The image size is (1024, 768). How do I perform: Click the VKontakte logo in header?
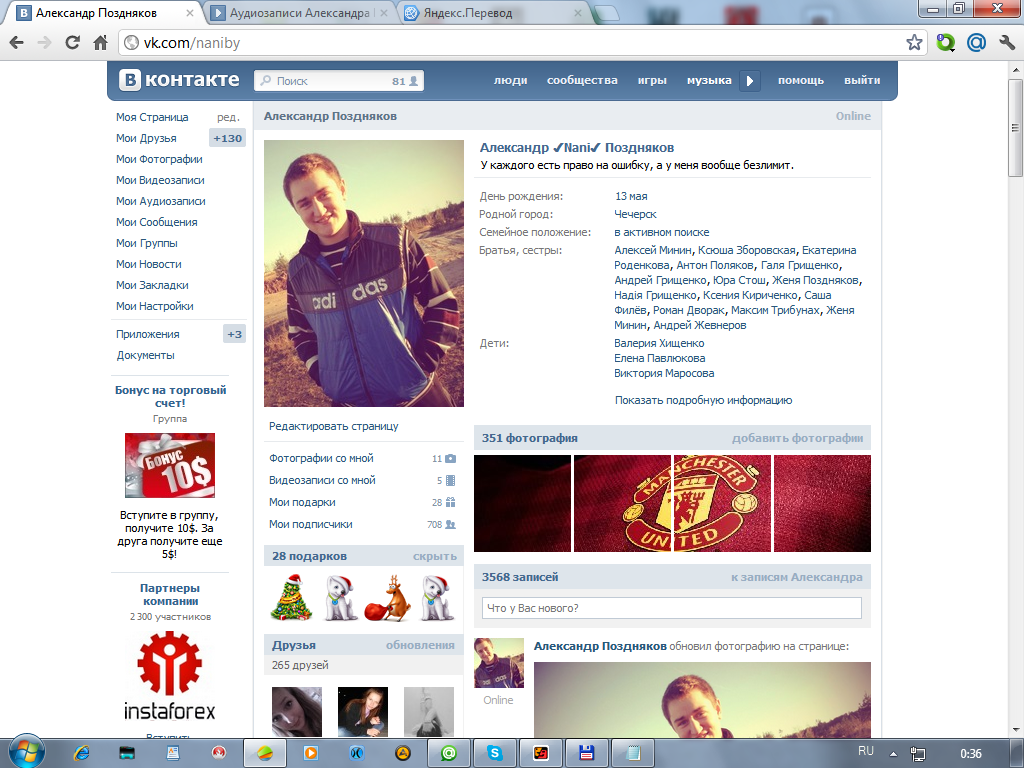pos(180,80)
